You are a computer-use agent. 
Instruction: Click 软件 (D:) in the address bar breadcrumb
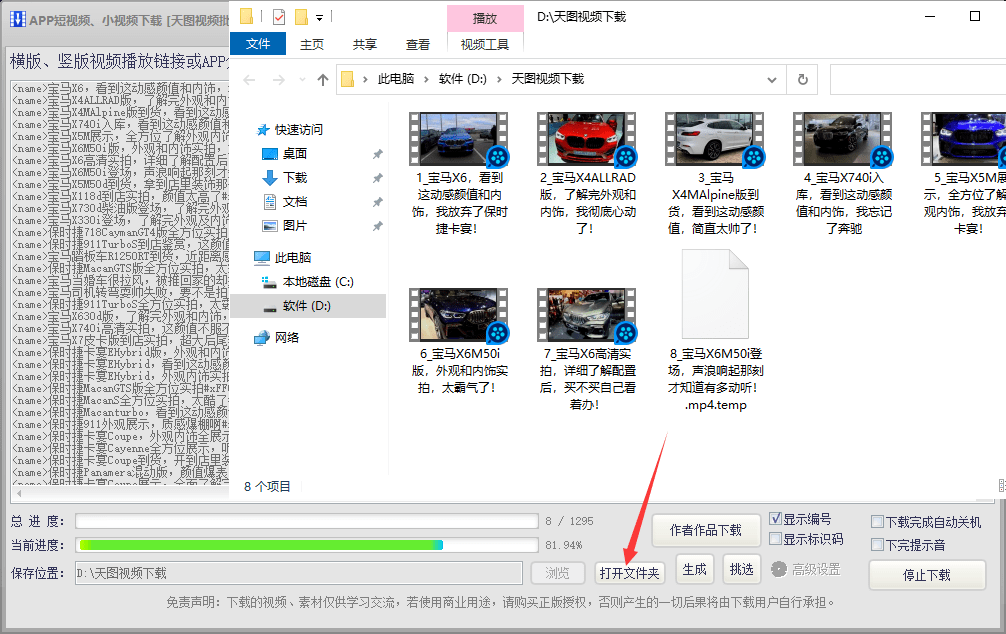point(463,79)
